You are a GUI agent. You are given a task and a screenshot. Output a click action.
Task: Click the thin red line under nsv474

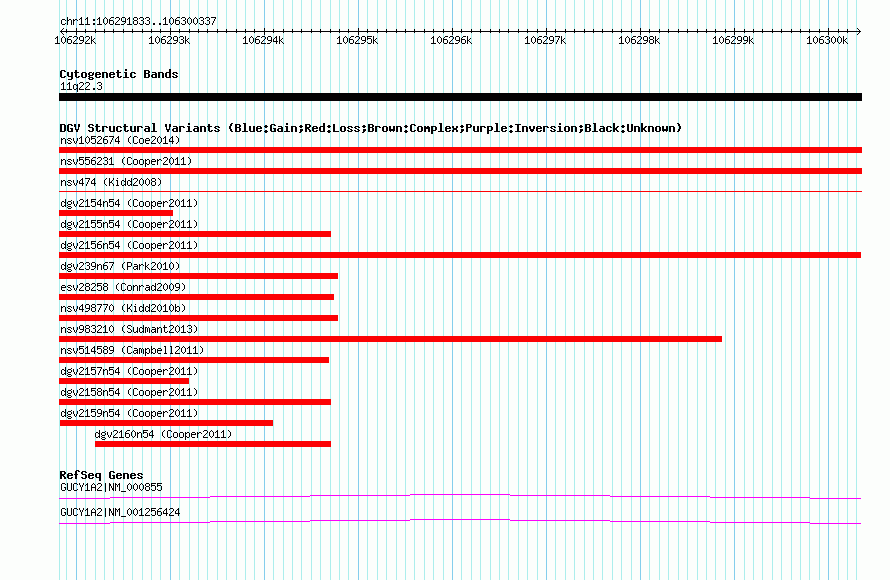coord(460,192)
